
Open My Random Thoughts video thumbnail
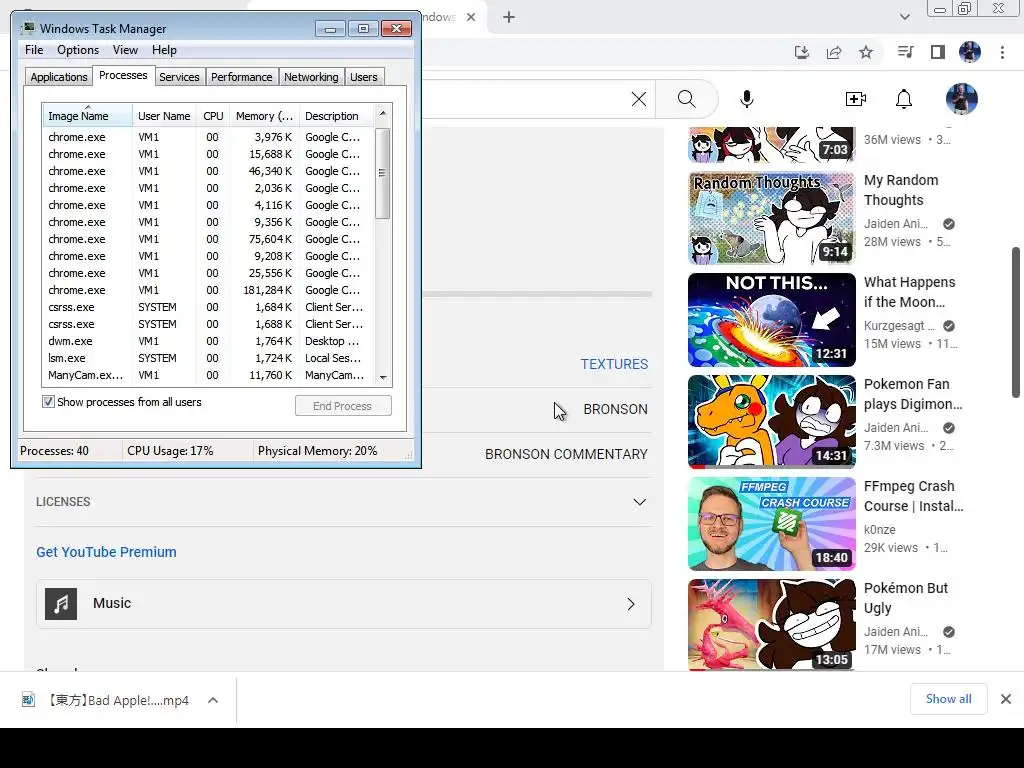[771, 218]
